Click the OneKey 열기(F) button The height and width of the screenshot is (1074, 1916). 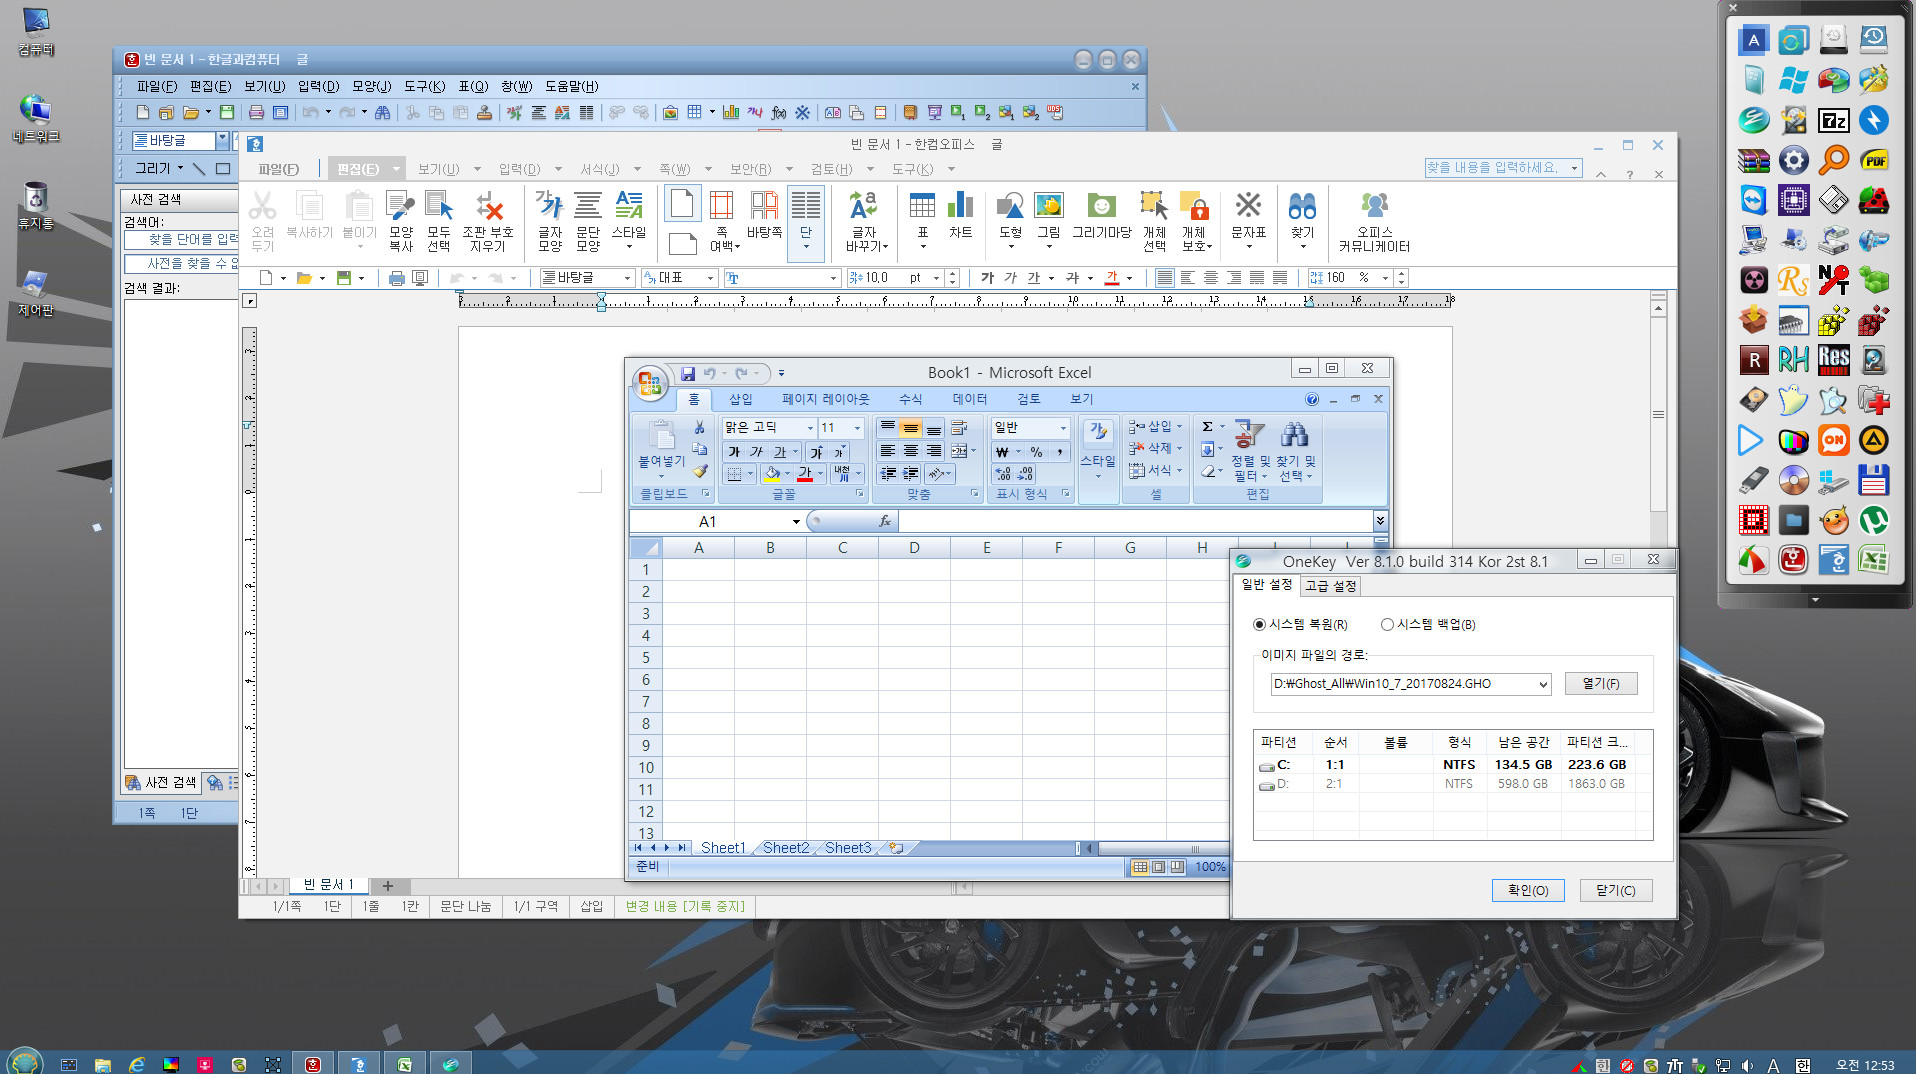[1601, 684]
